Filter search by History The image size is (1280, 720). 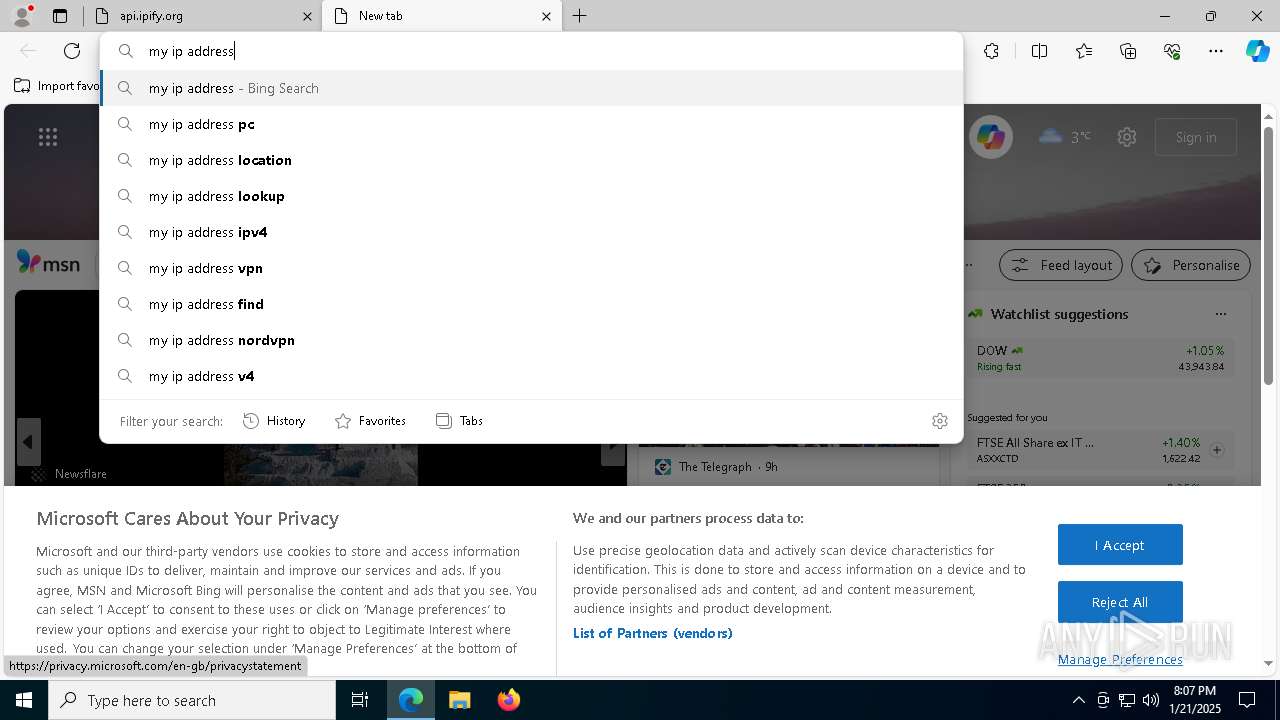point(274,421)
